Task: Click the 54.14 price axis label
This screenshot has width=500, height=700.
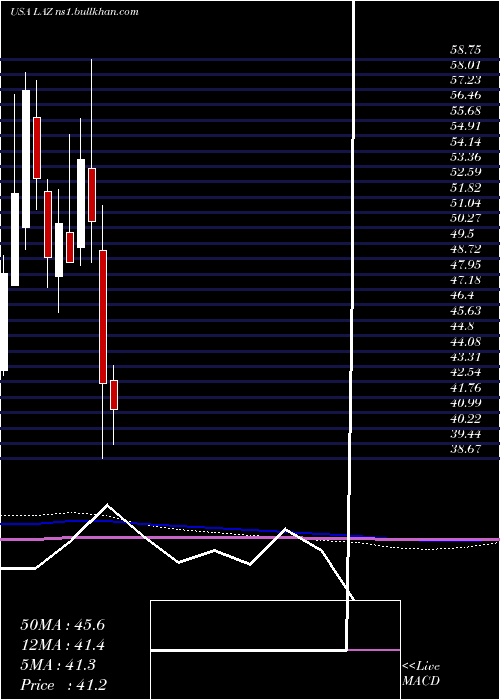Action: tap(465, 142)
